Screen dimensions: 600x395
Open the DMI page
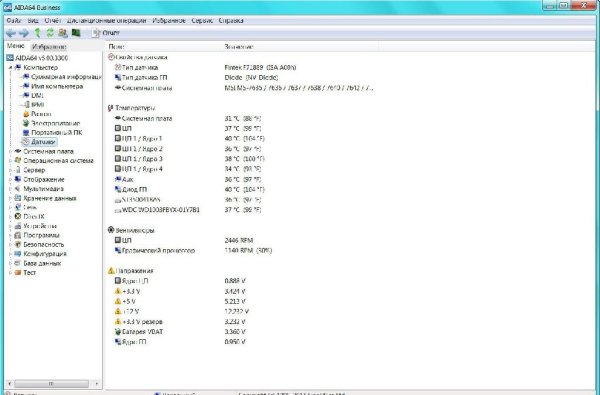[33, 95]
